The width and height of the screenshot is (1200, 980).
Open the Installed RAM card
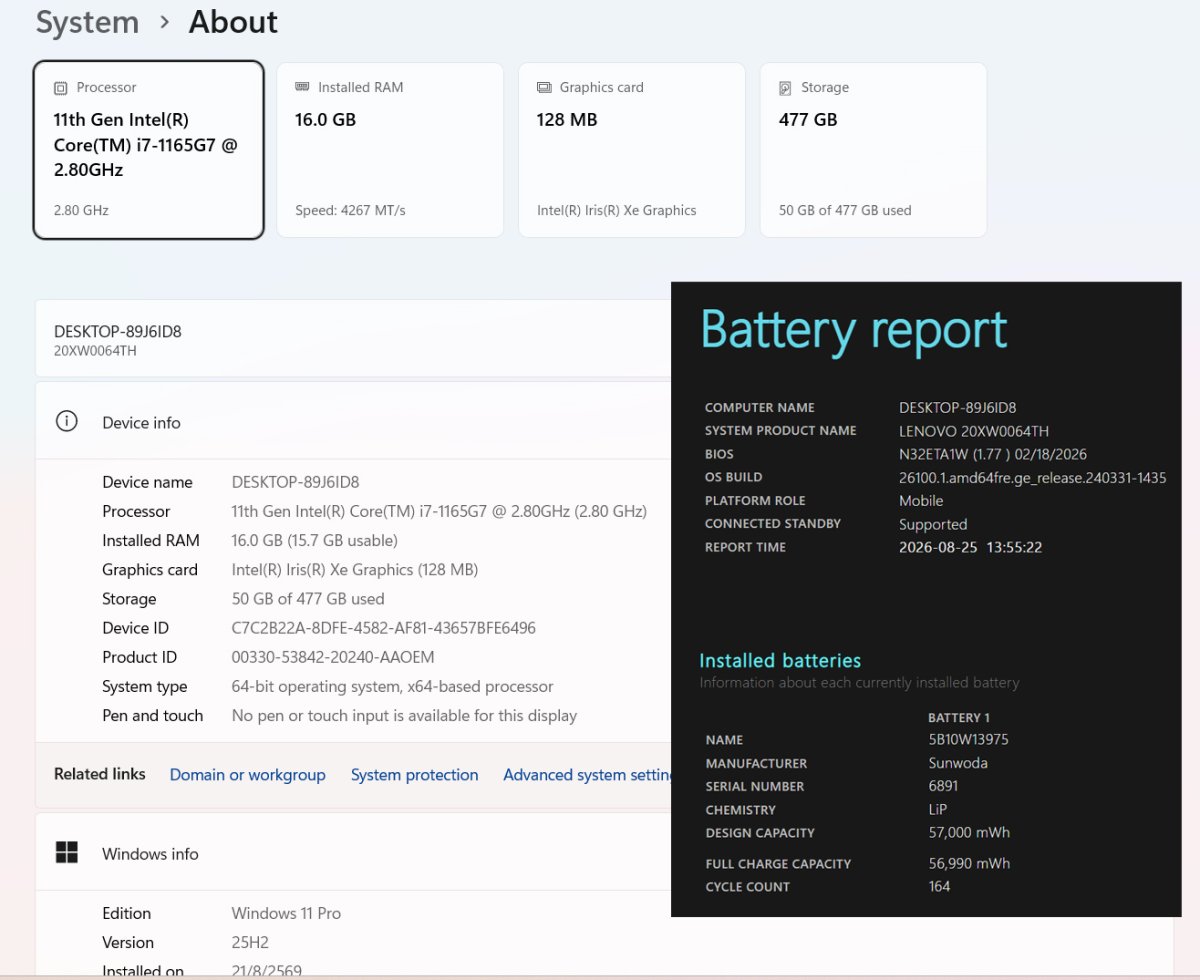(x=390, y=150)
